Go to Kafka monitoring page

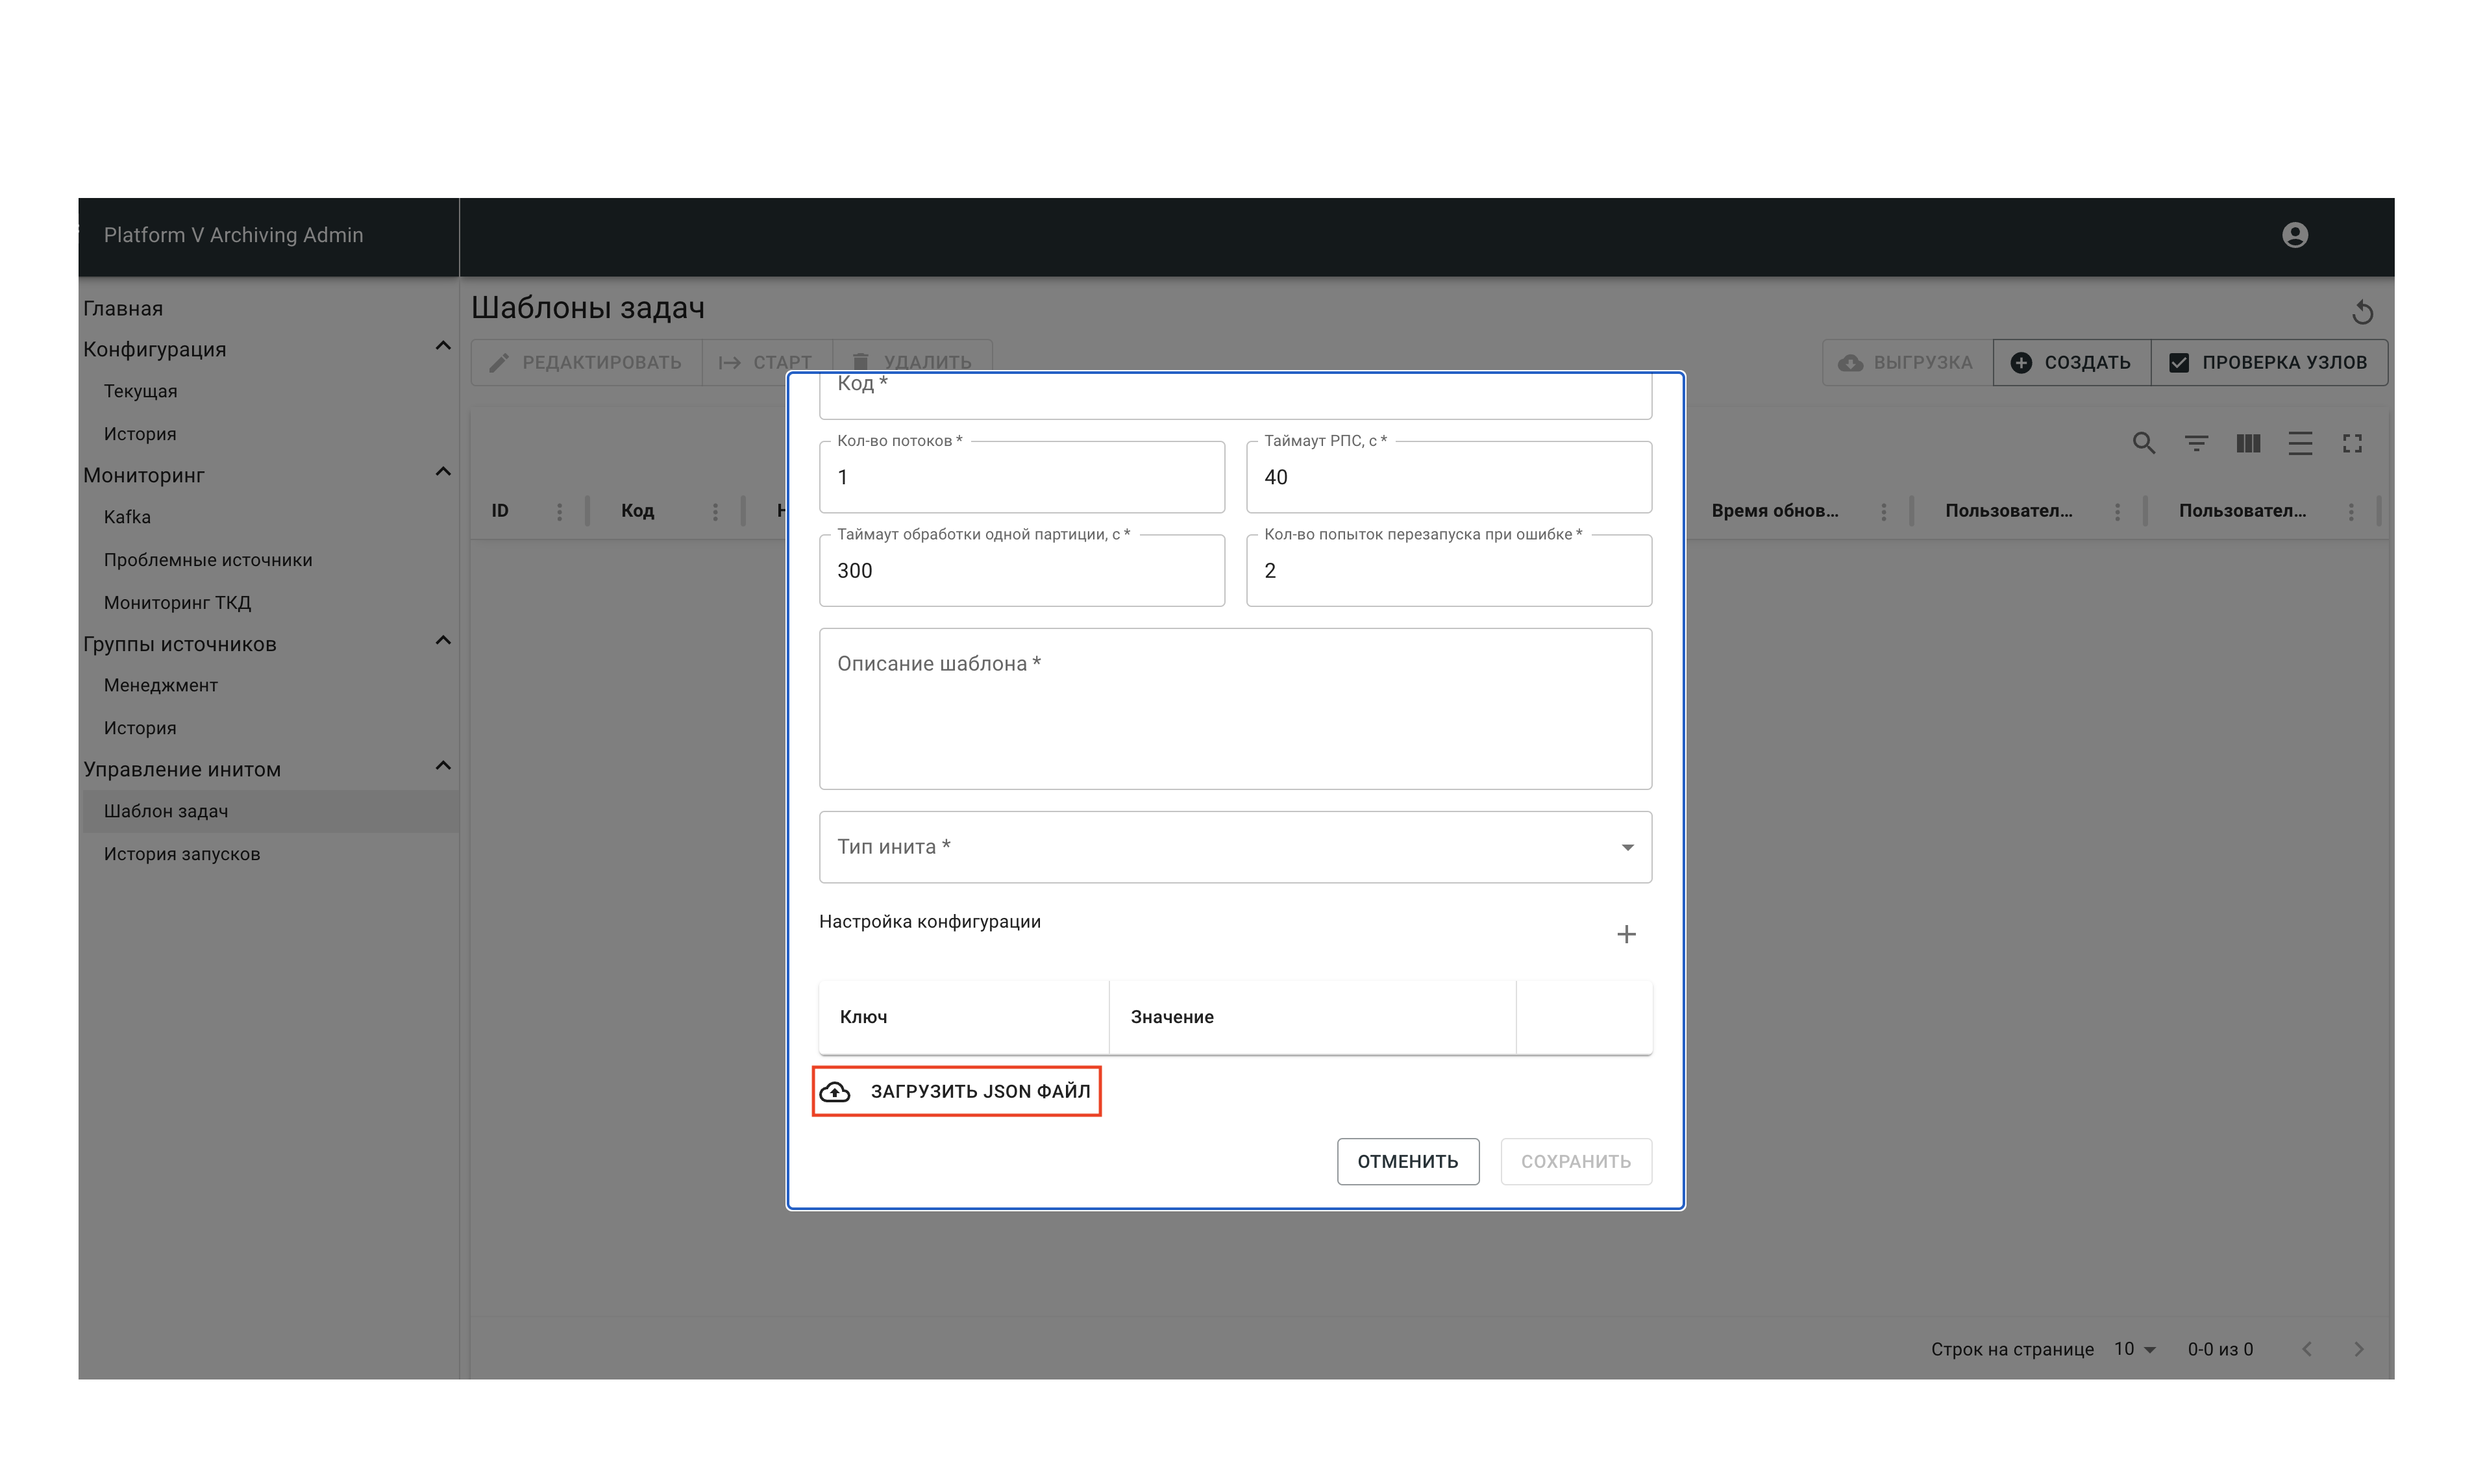click(x=127, y=517)
